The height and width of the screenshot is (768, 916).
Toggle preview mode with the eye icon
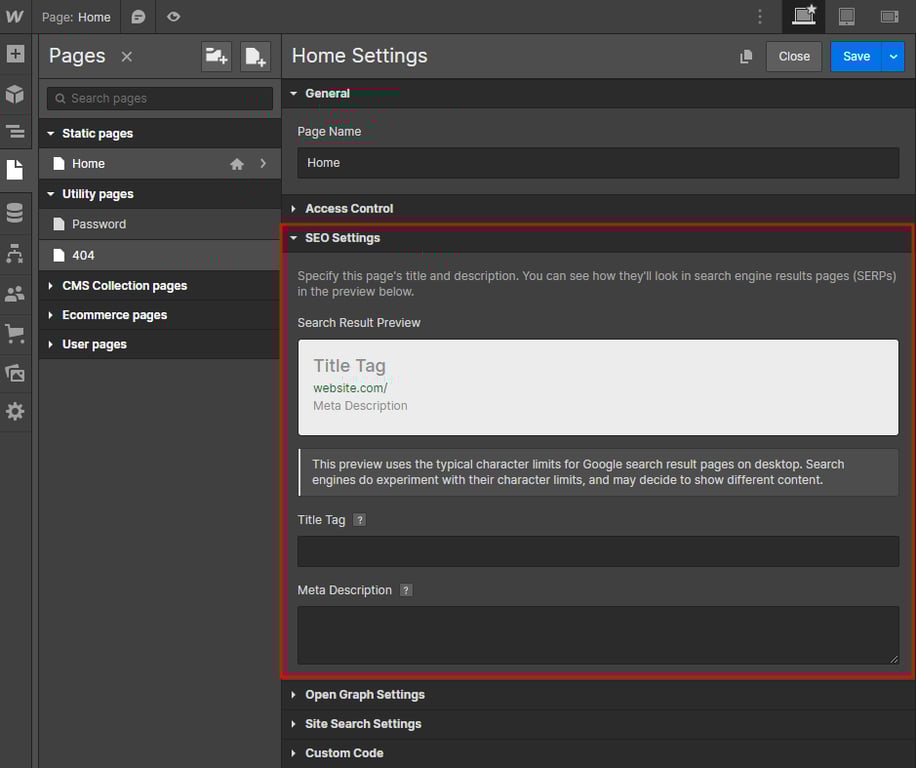(172, 16)
